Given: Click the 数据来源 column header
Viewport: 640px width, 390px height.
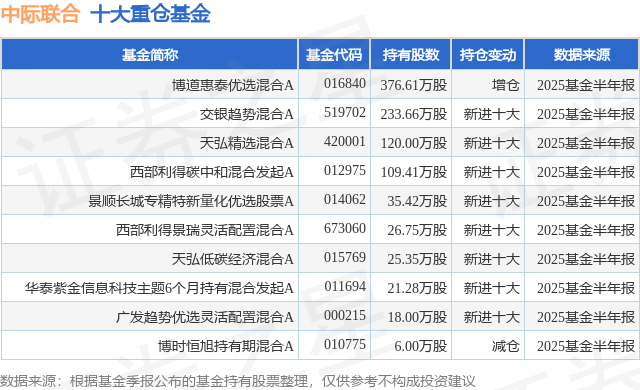Looking at the screenshot, I should [x=582, y=55].
